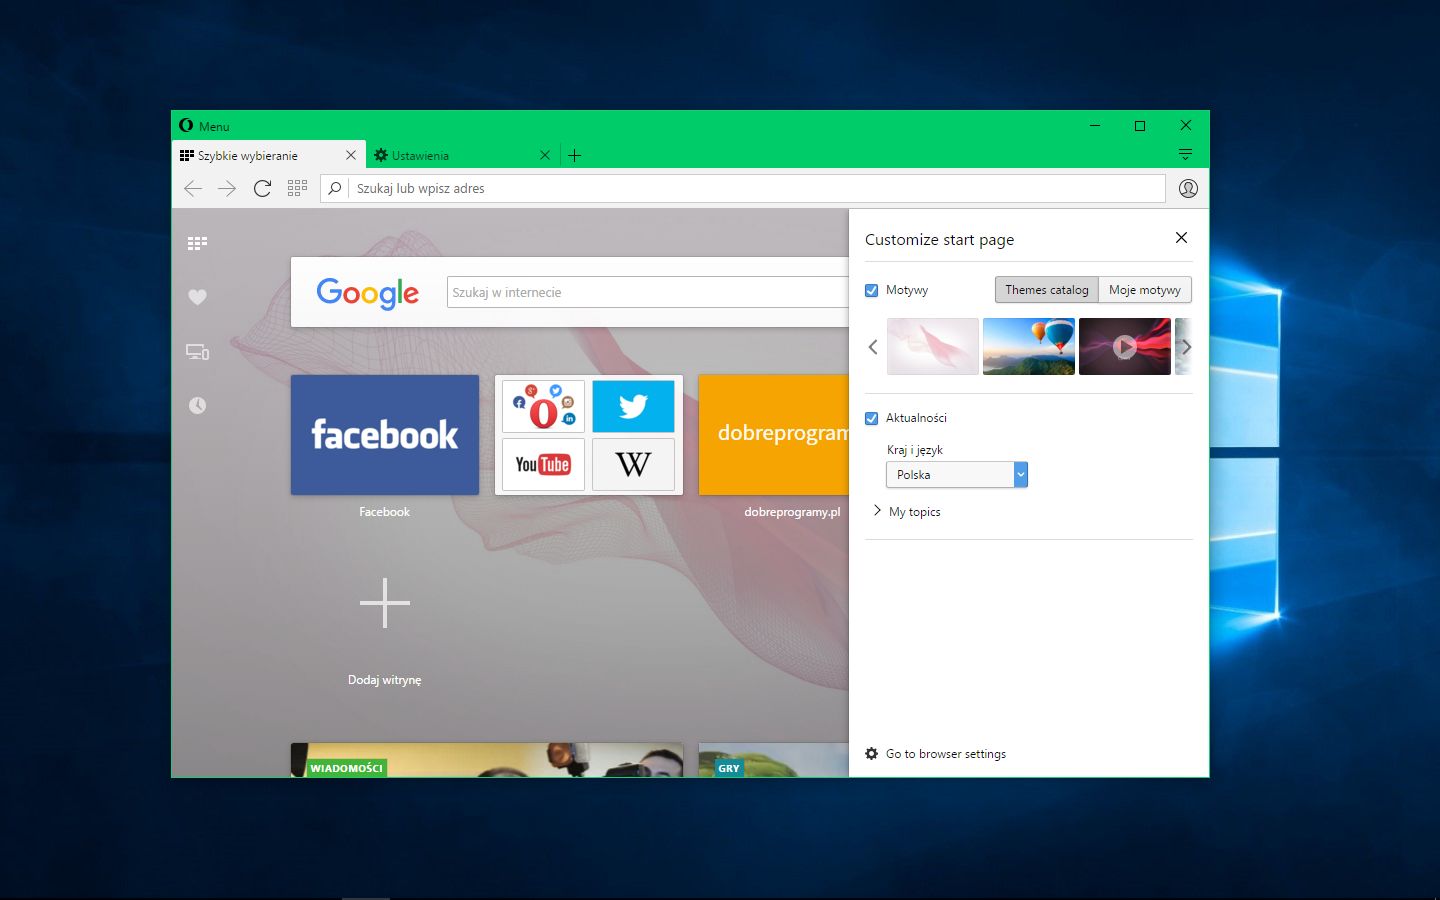Screen dimensions: 1440x900
Task: Open Speed Dial grid icon in toolbar
Action: (x=297, y=188)
